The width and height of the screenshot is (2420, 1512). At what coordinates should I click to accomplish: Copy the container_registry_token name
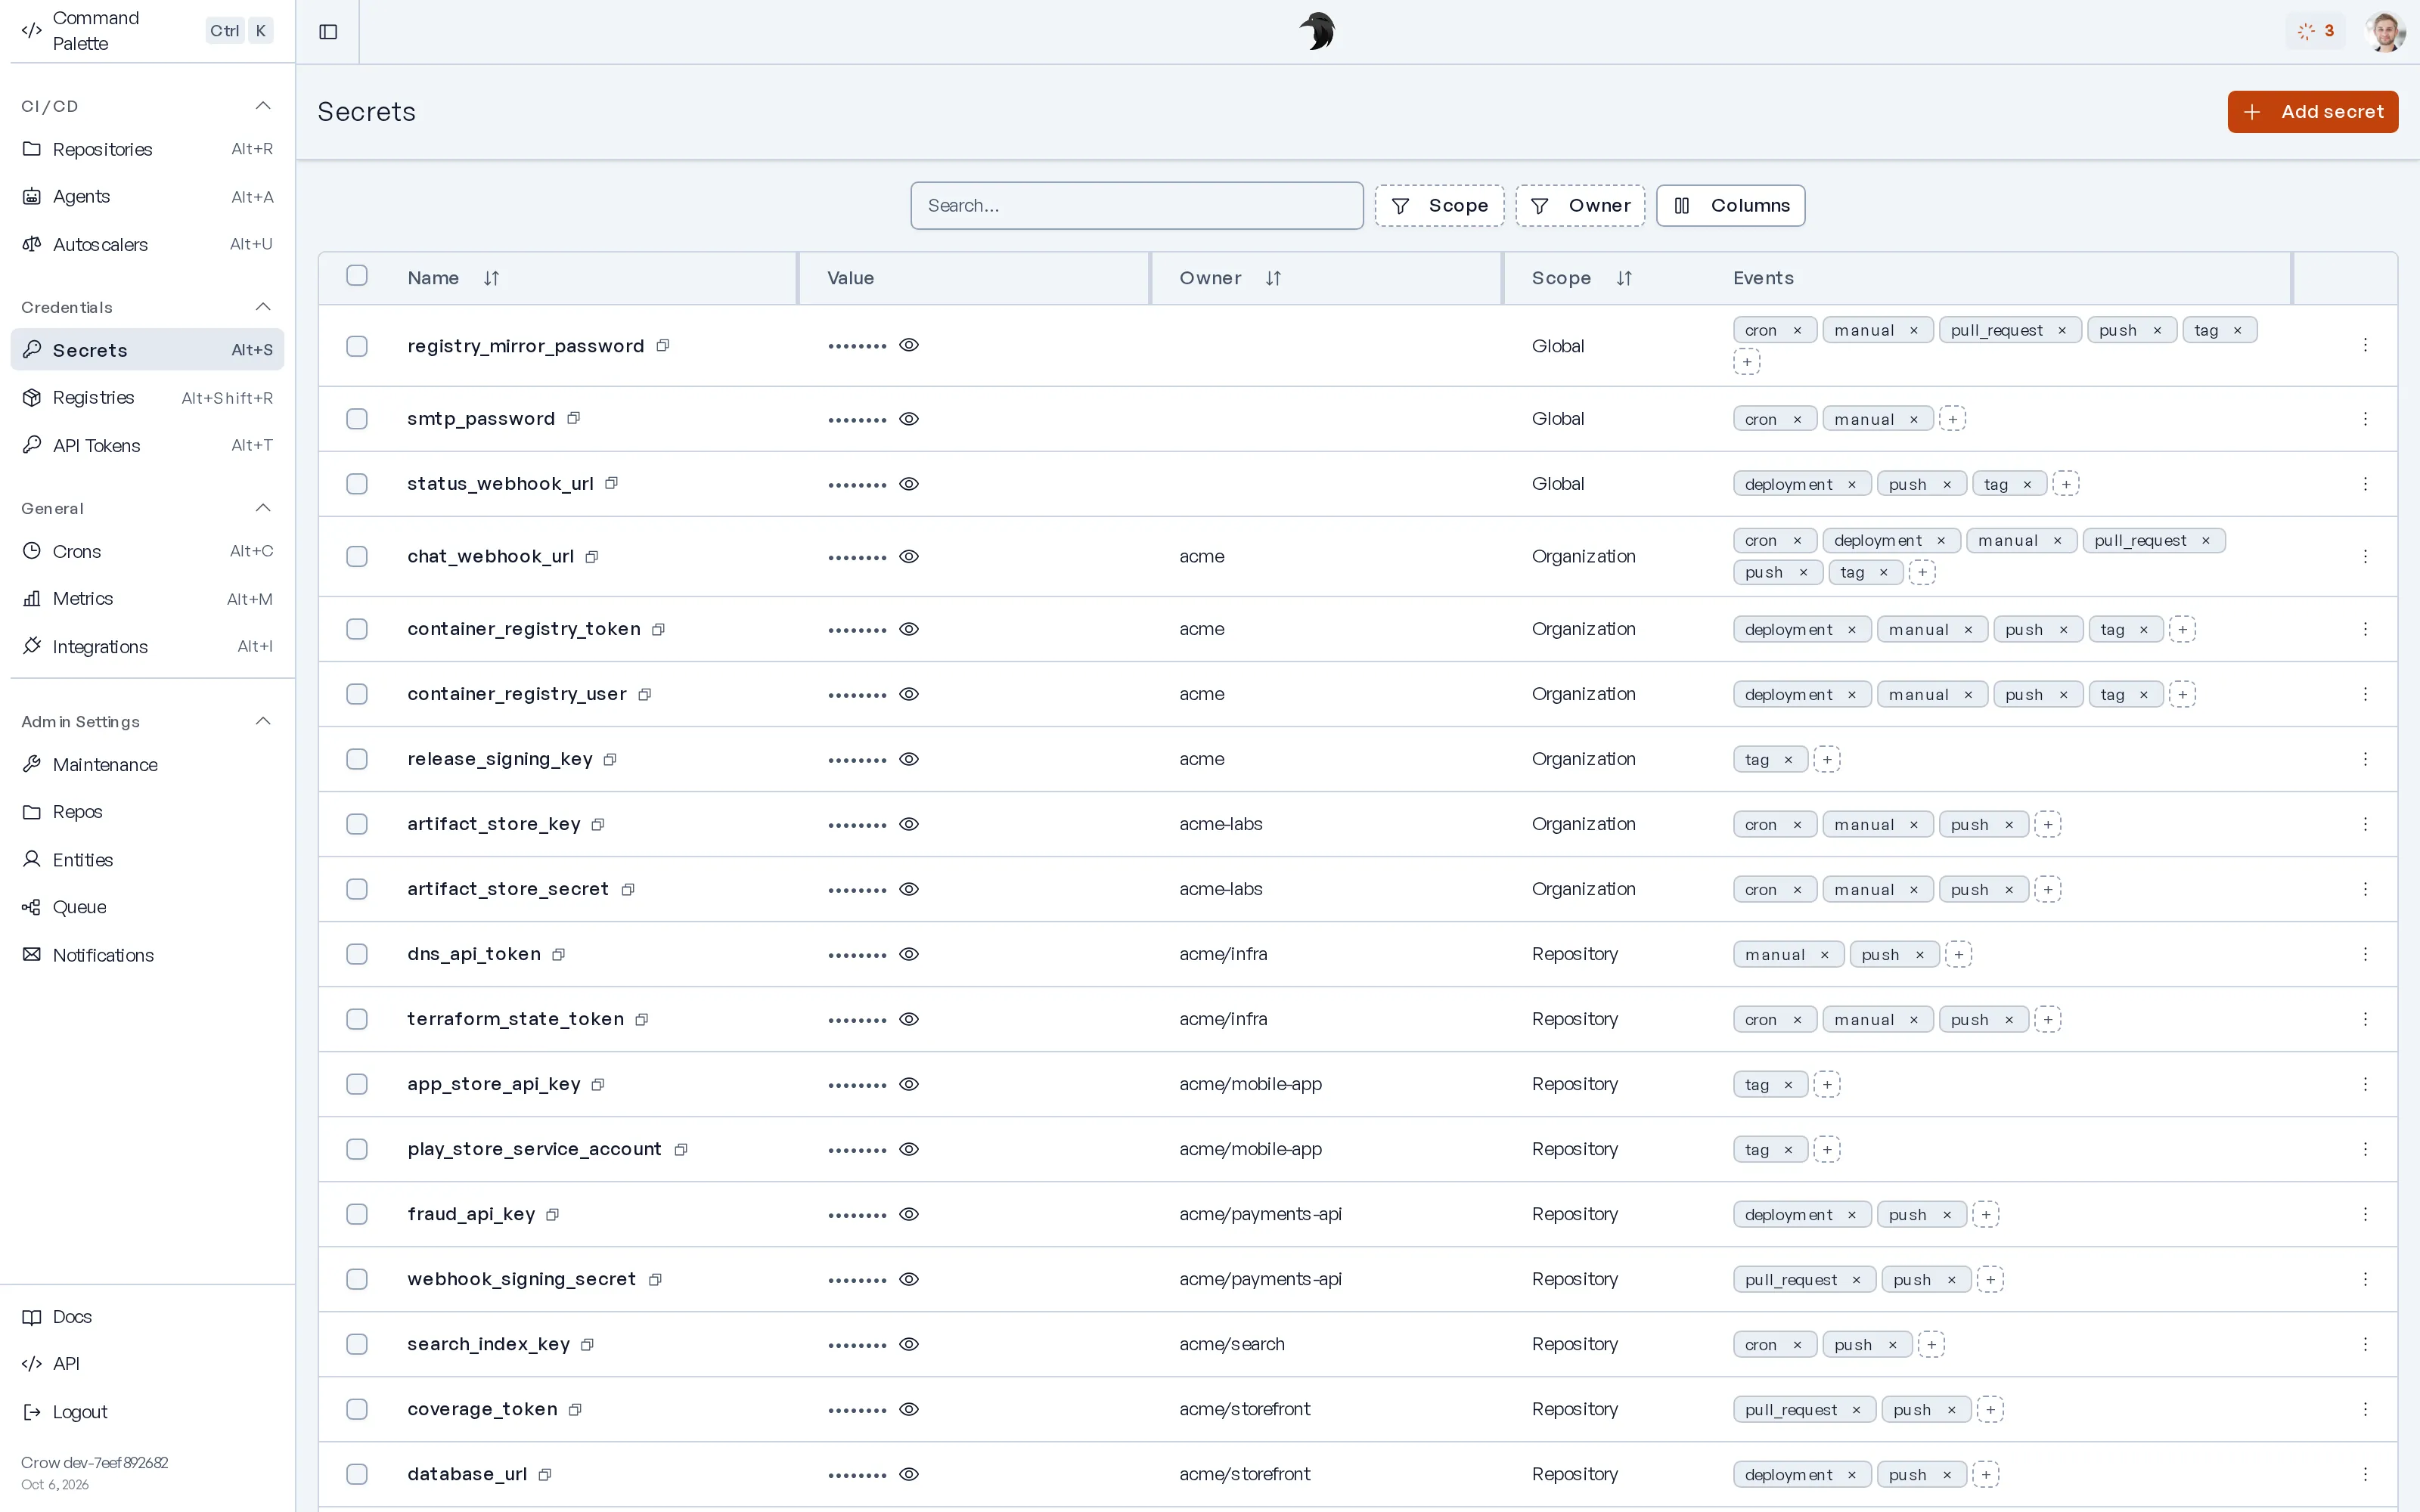pyautogui.click(x=658, y=629)
